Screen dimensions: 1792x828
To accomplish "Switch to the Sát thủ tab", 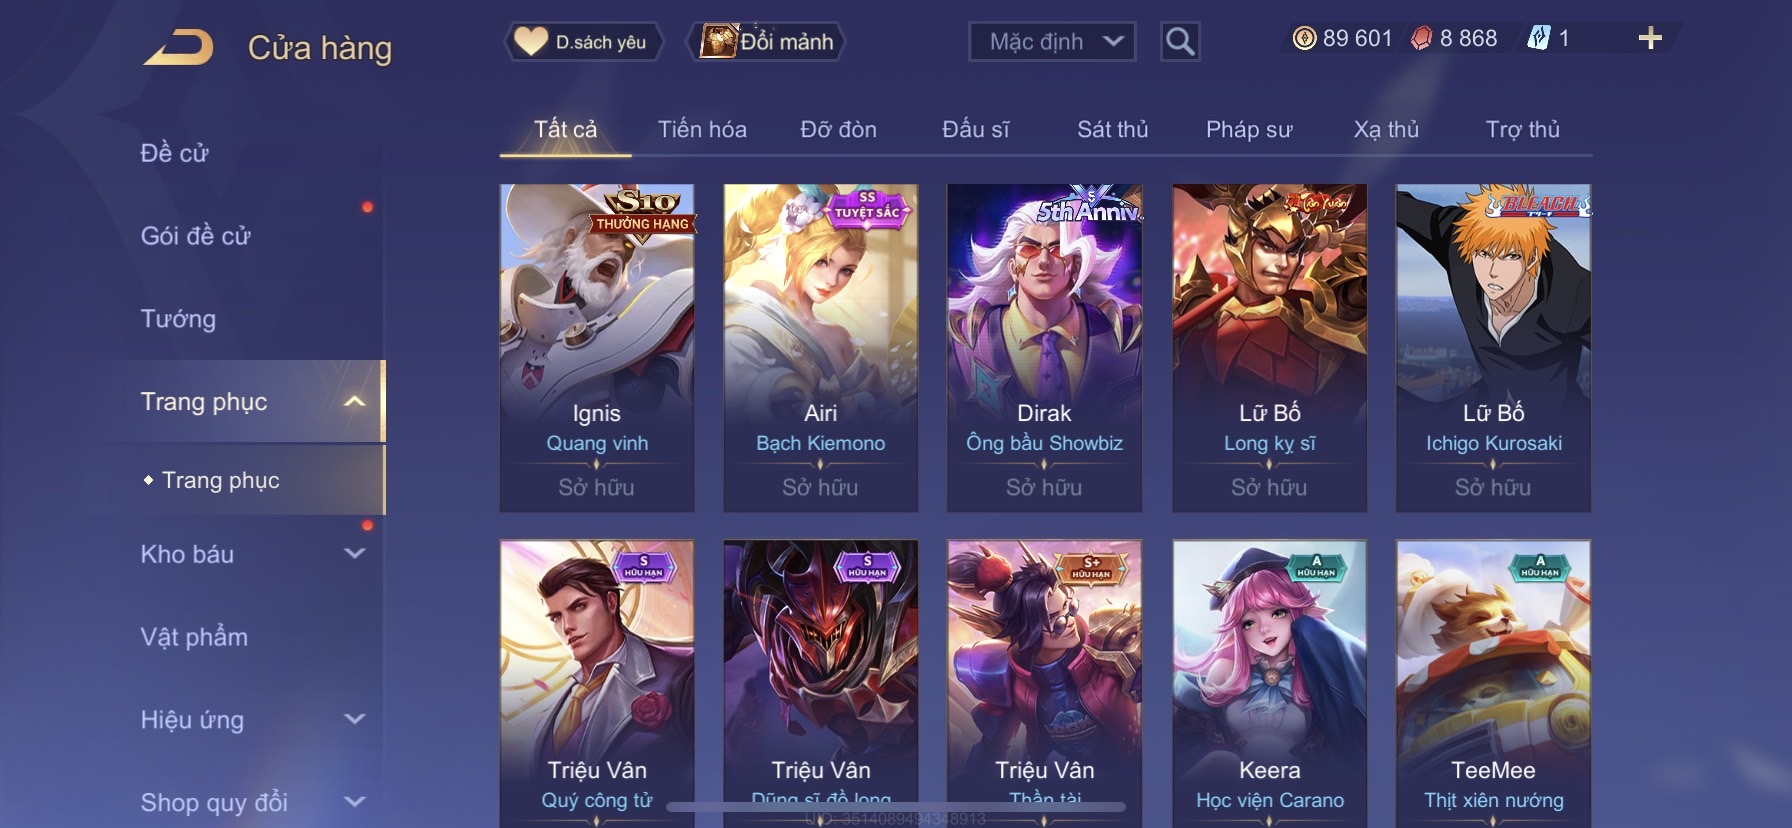I will pos(1112,129).
